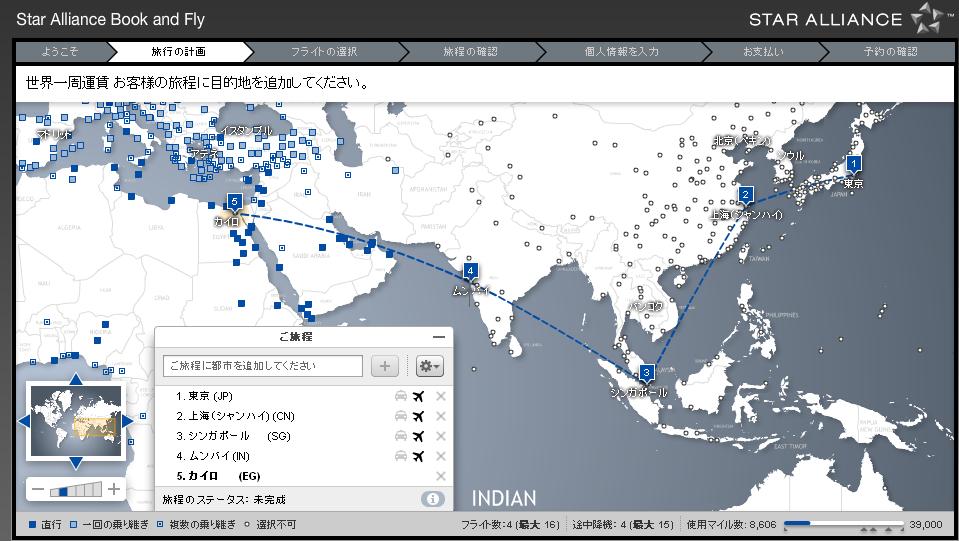Click the map zoom level slider
Image resolution: width=959 pixels, height=541 pixels.
click(76, 490)
